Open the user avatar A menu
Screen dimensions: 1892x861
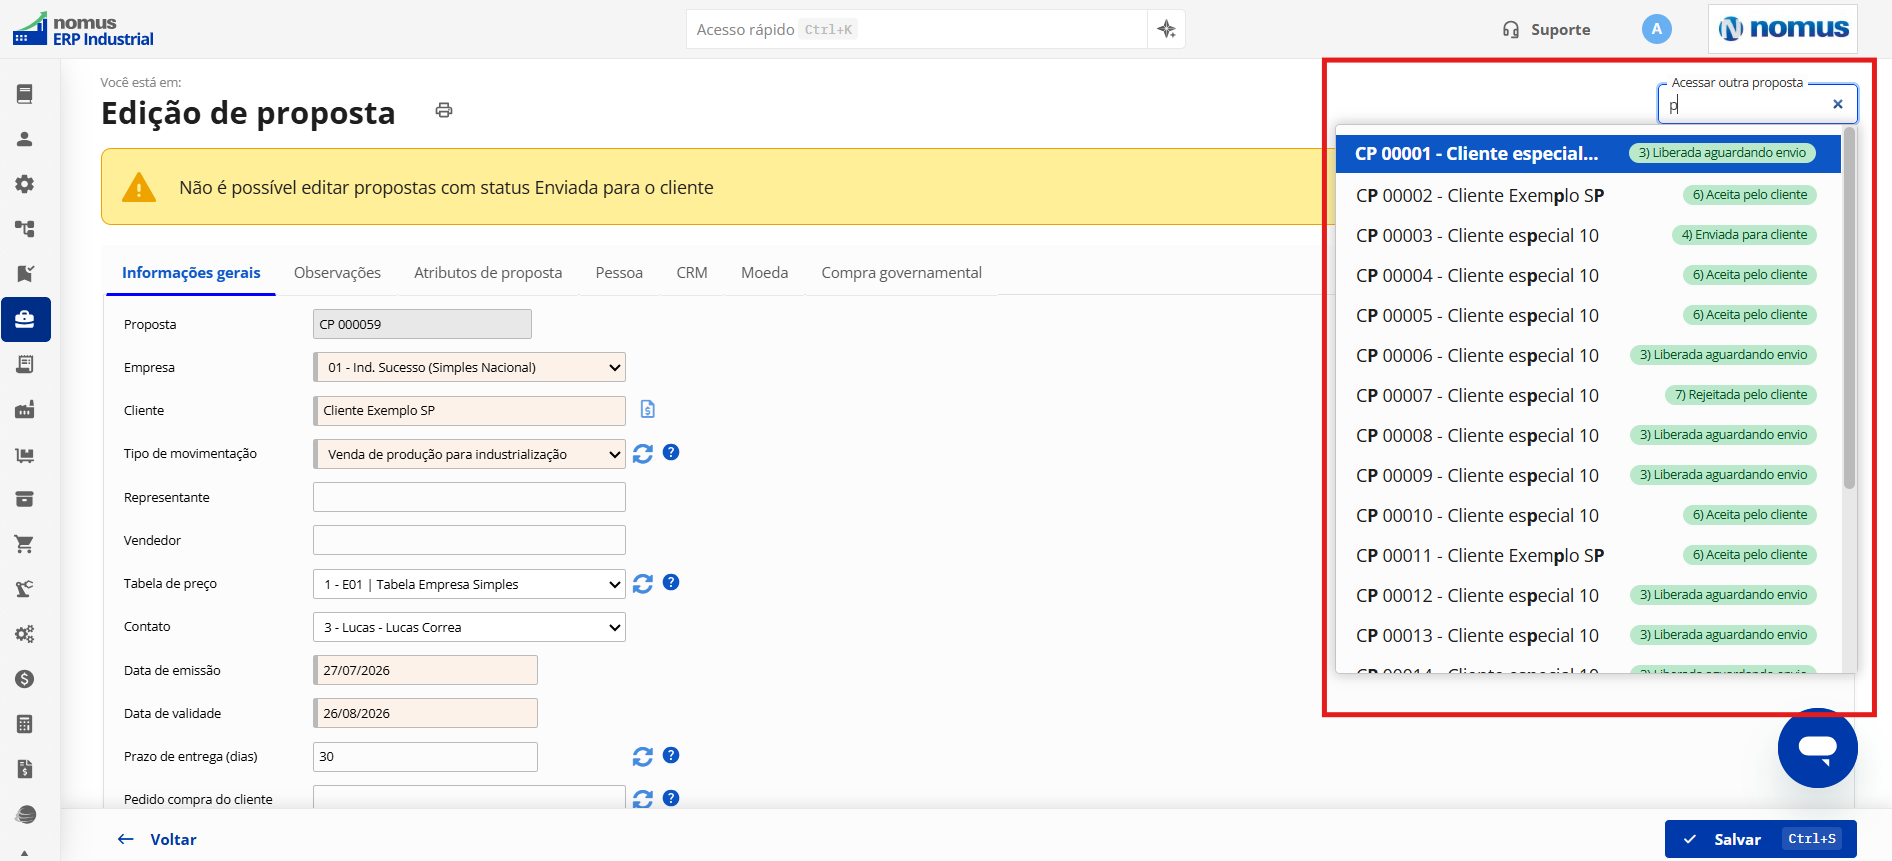1657,29
